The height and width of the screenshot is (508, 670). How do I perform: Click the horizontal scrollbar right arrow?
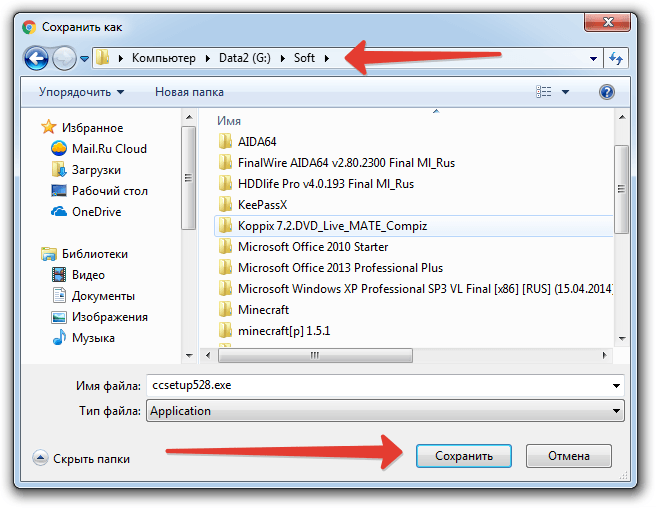pos(604,355)
